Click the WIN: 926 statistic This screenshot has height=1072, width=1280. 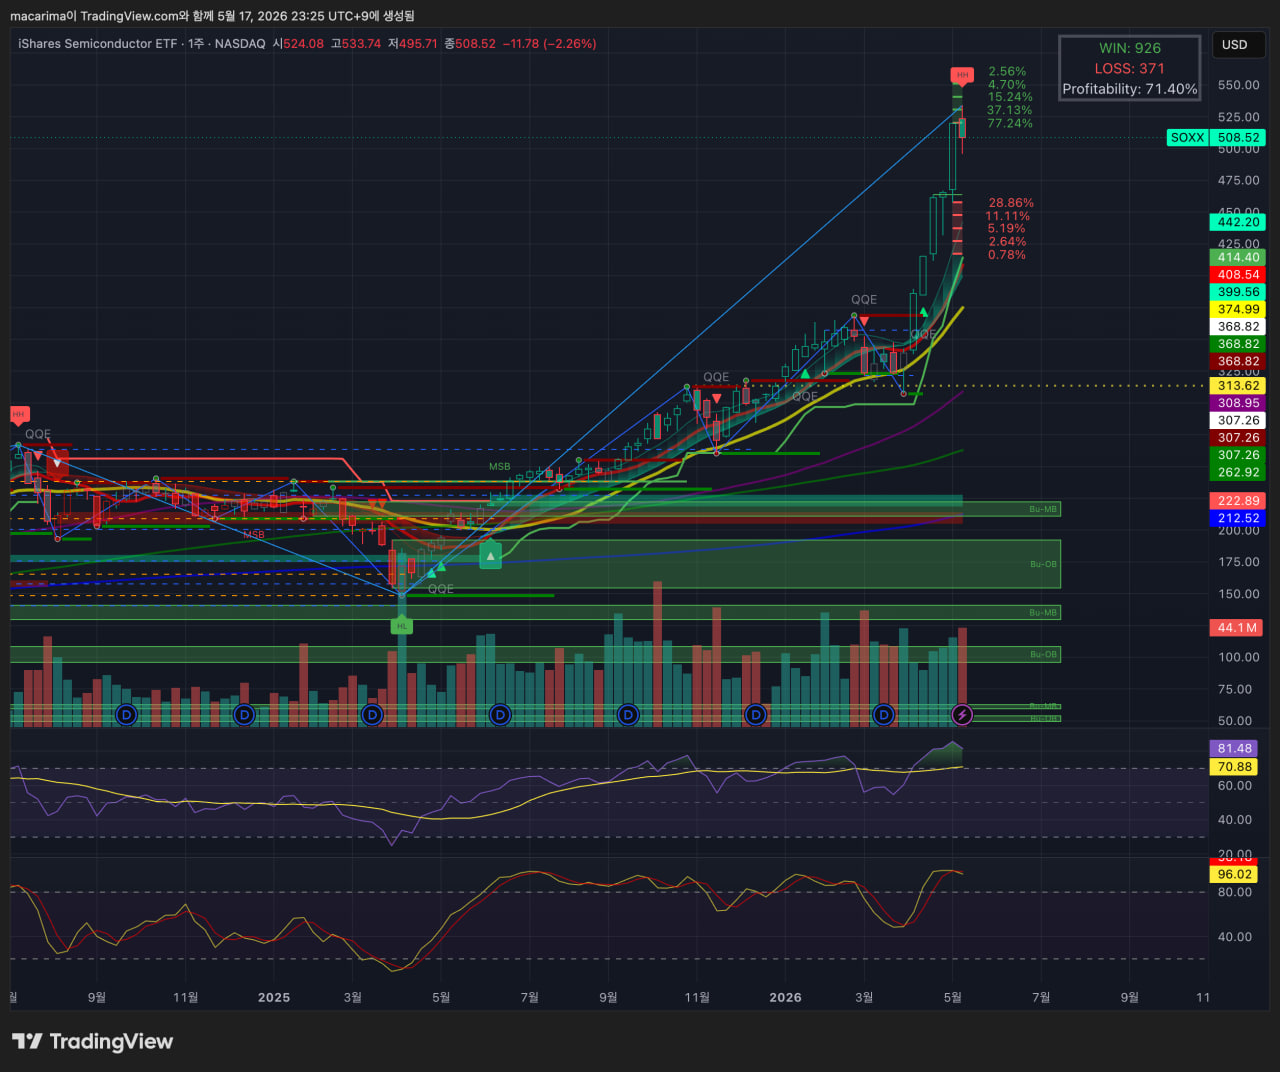pyautogui.click(x=1130, y=48)
